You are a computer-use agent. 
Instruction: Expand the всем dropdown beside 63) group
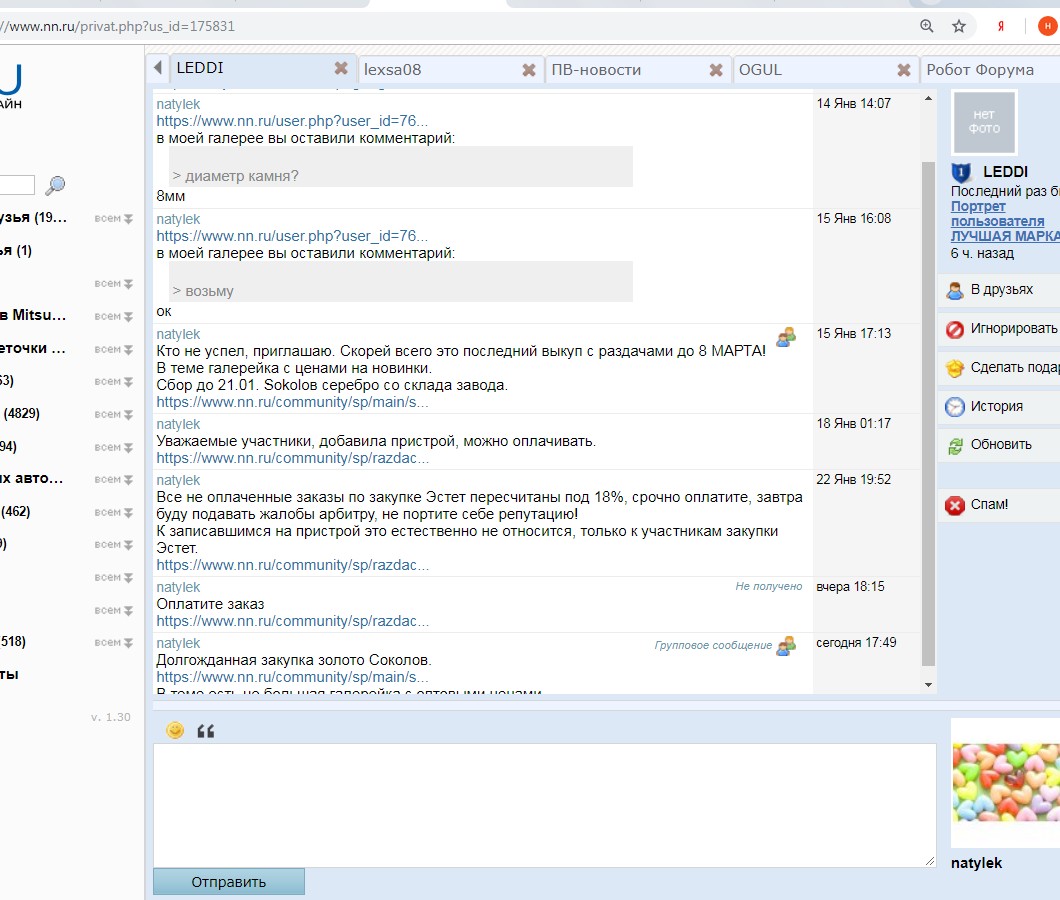click(114, 381)
